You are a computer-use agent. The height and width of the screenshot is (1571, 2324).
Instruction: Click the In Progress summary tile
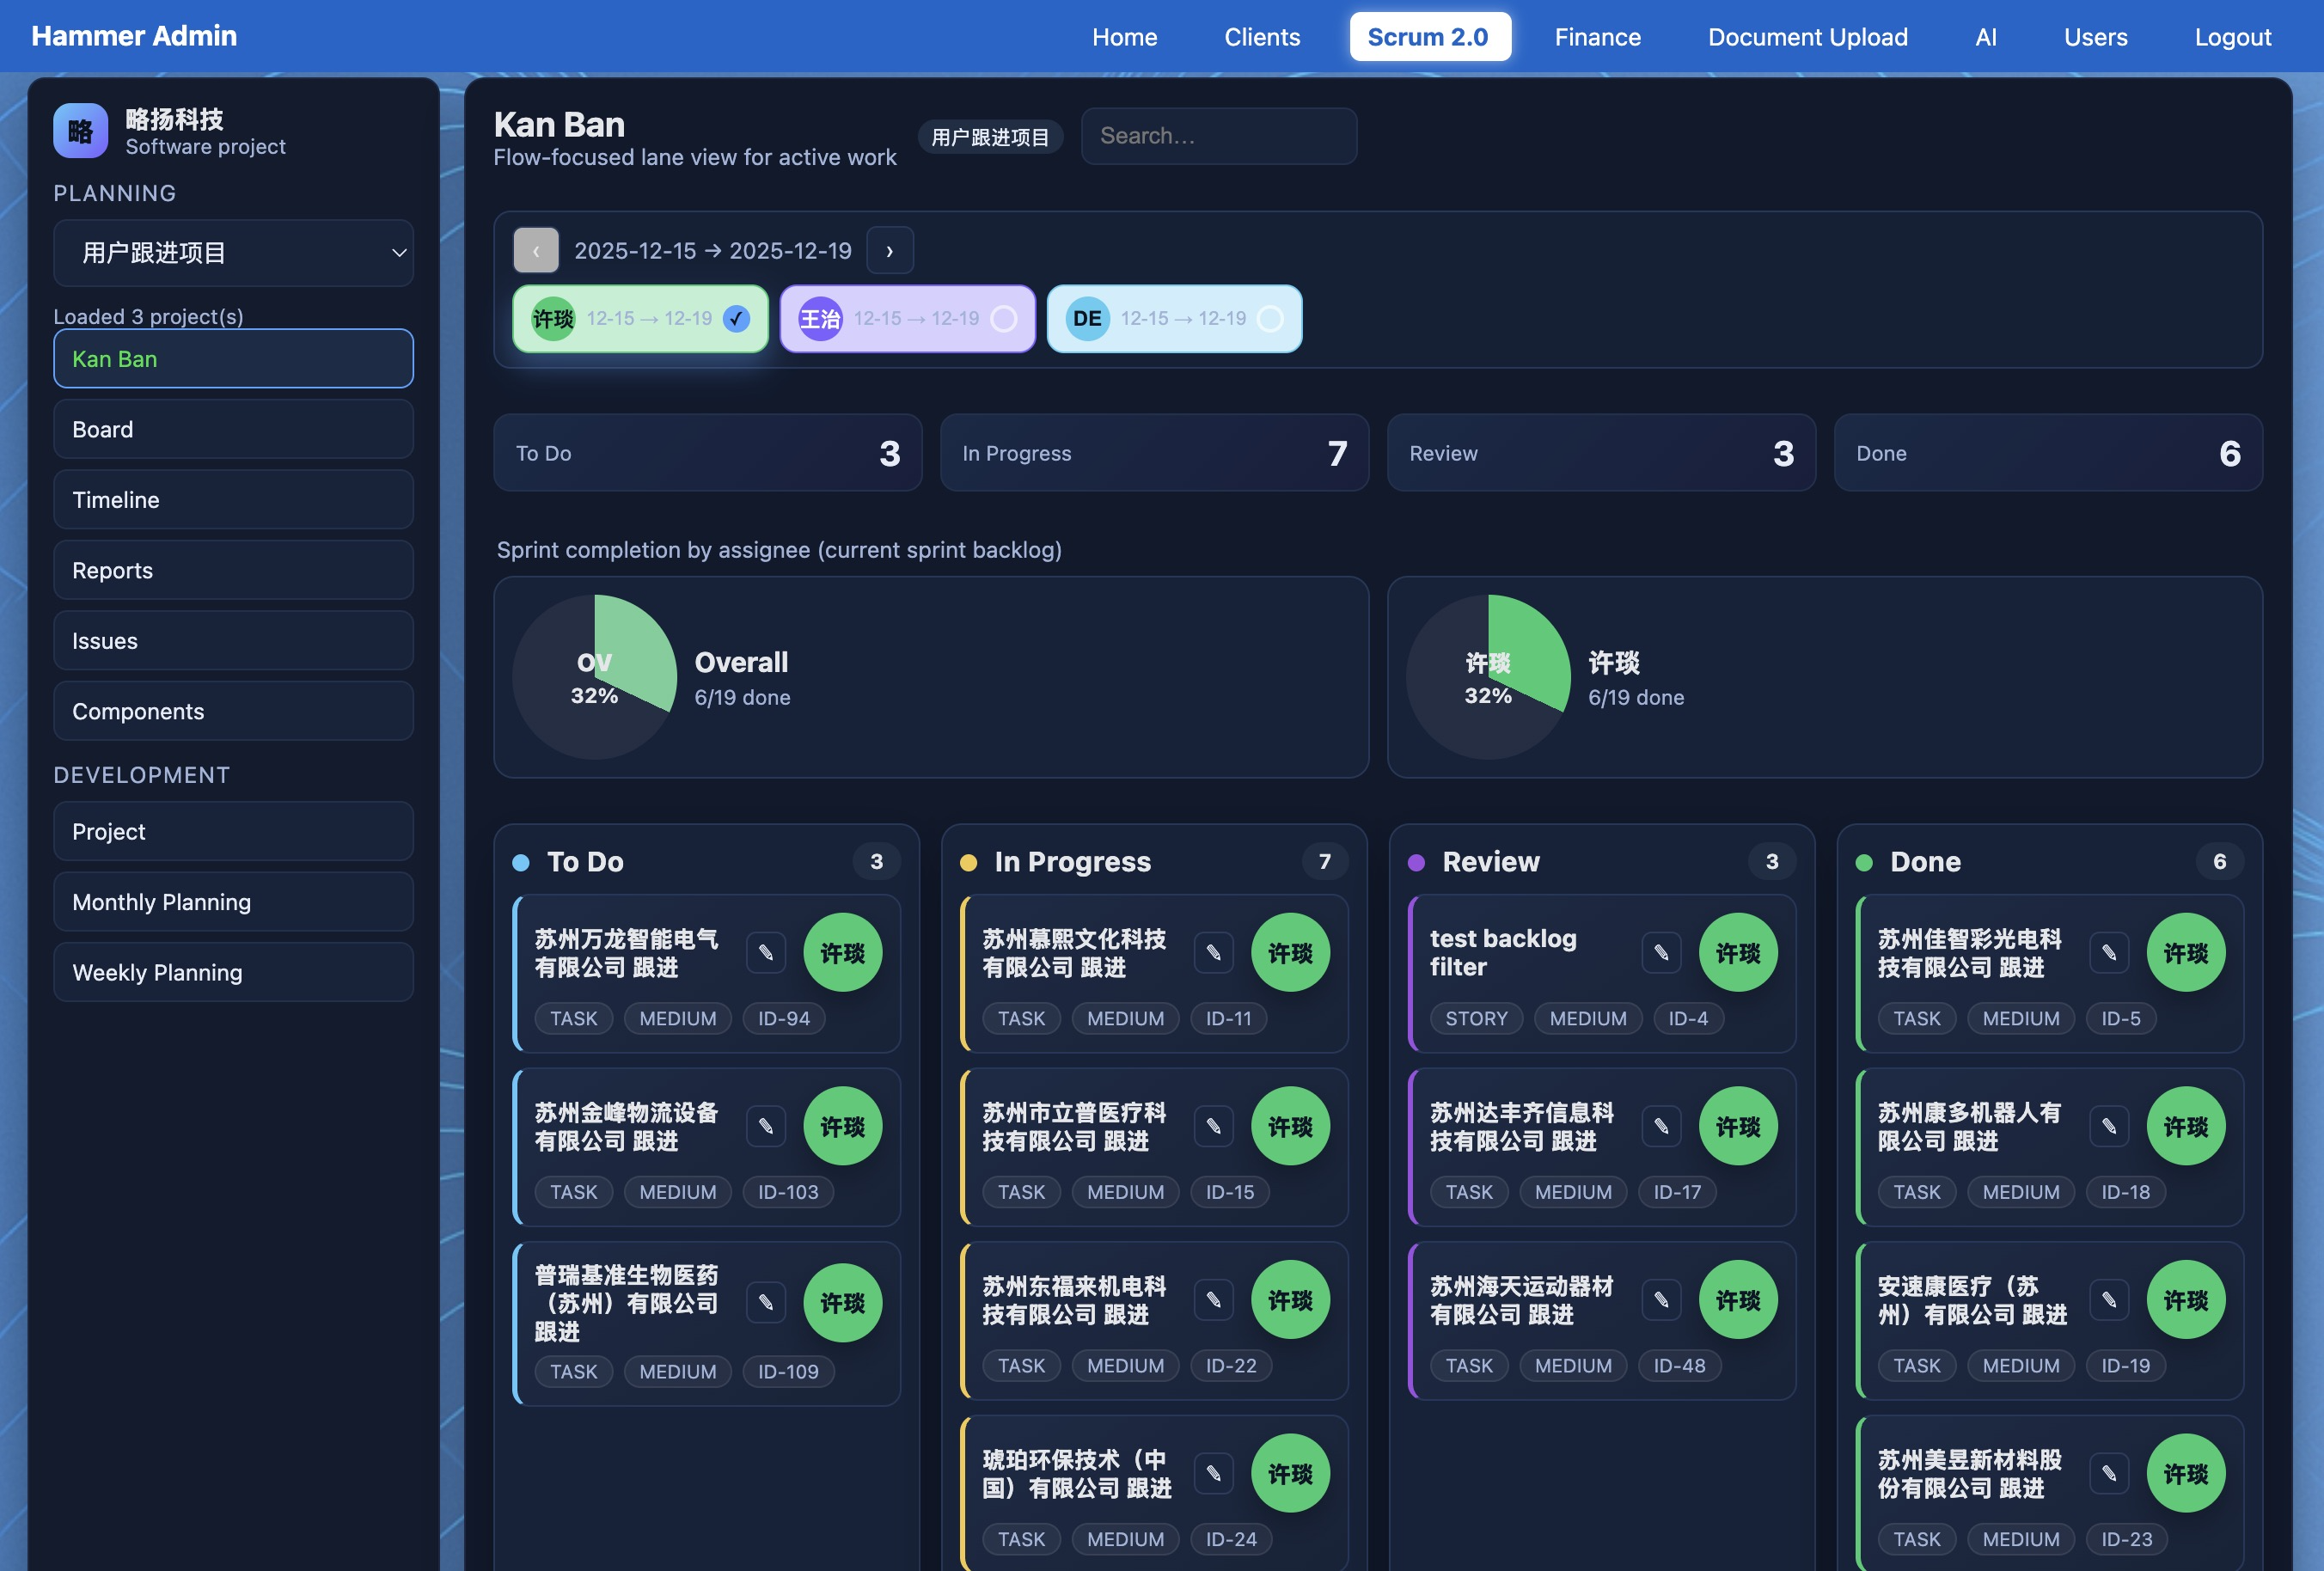click(1155, 453)
